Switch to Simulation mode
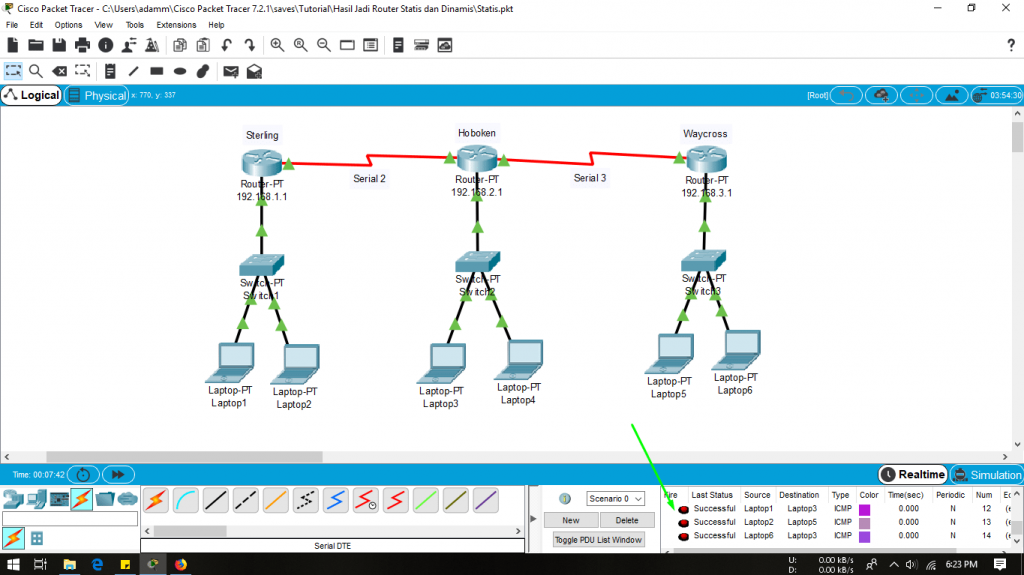The image size is (1024, 575). pos(987,475)
